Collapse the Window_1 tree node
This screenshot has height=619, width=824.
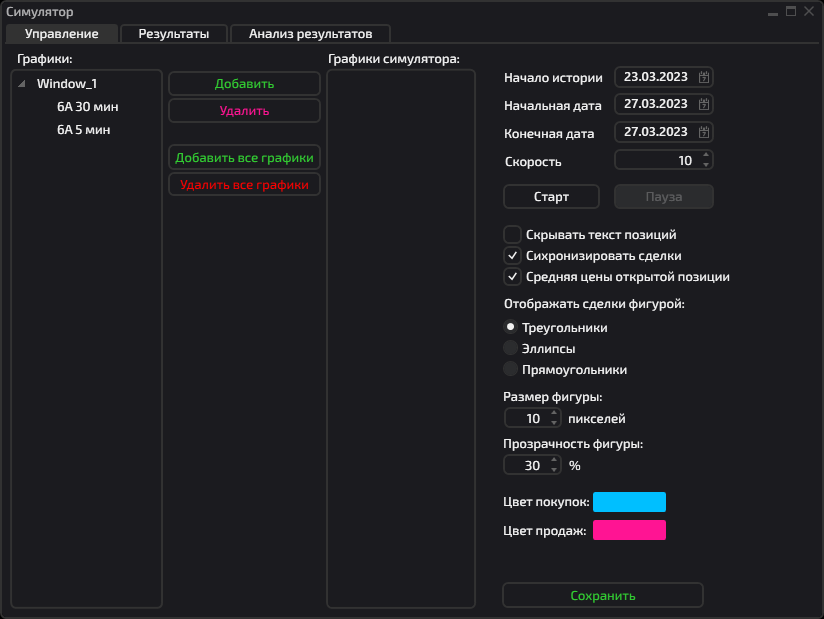coord(22,84)
